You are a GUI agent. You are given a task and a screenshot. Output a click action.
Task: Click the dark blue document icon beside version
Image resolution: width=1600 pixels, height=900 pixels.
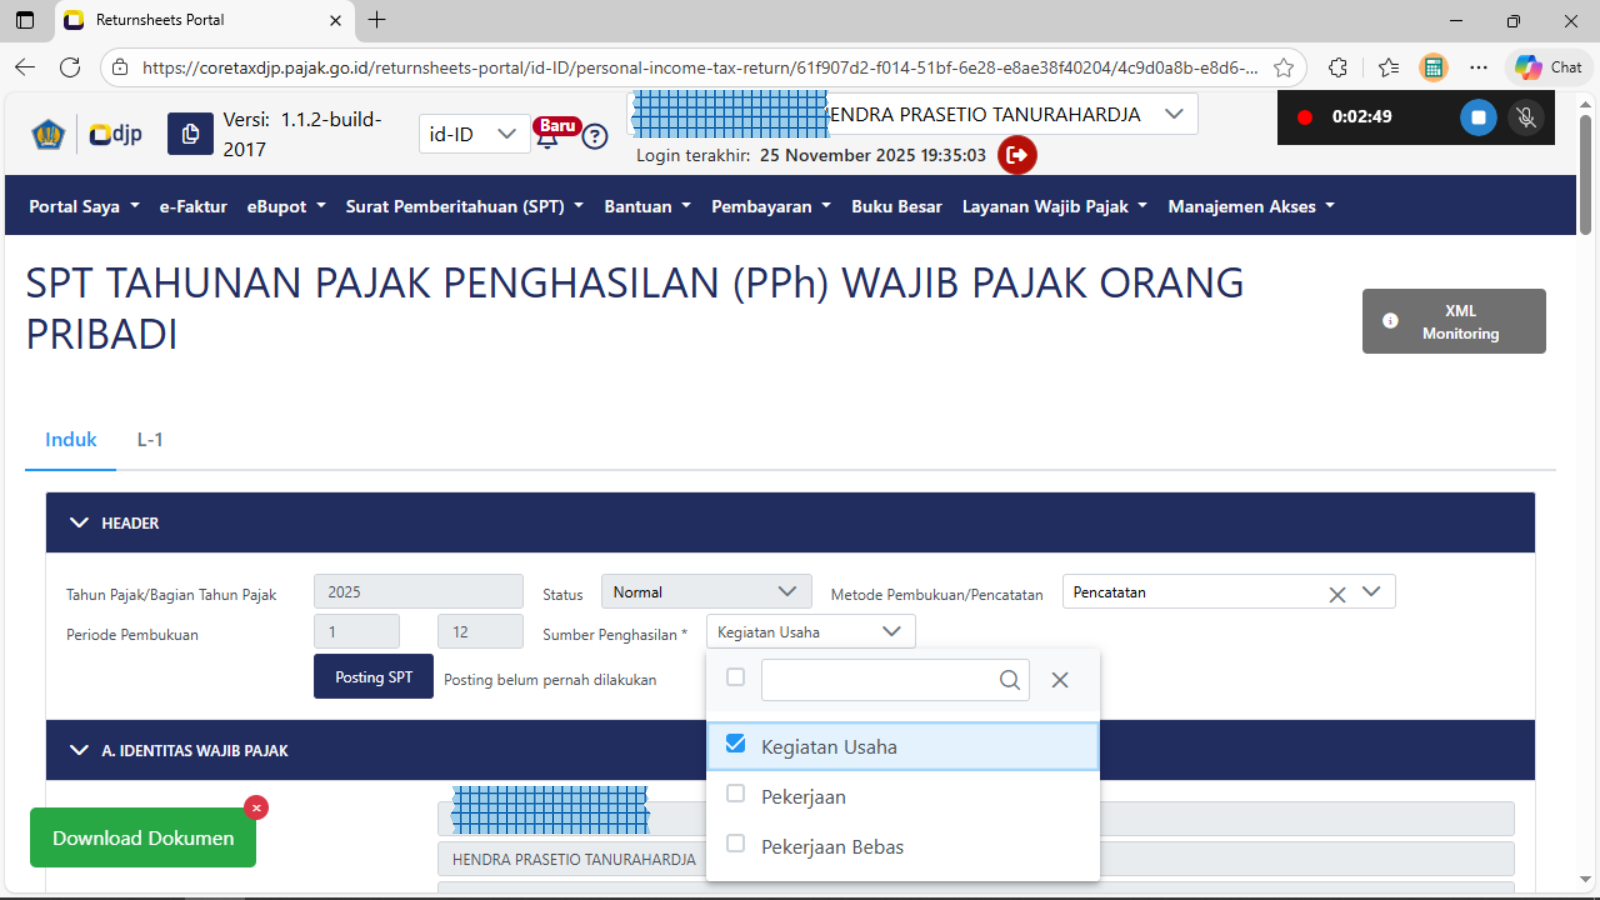(190, 134)
